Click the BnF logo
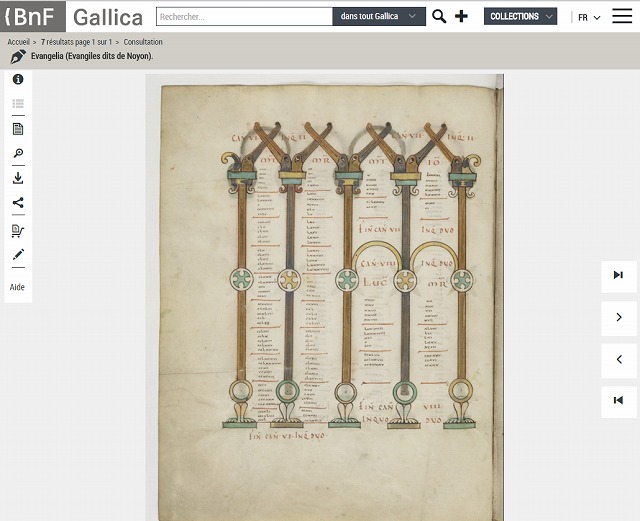Image resolution: width=640 pixels, height=521 pixels. coord(33,16)
